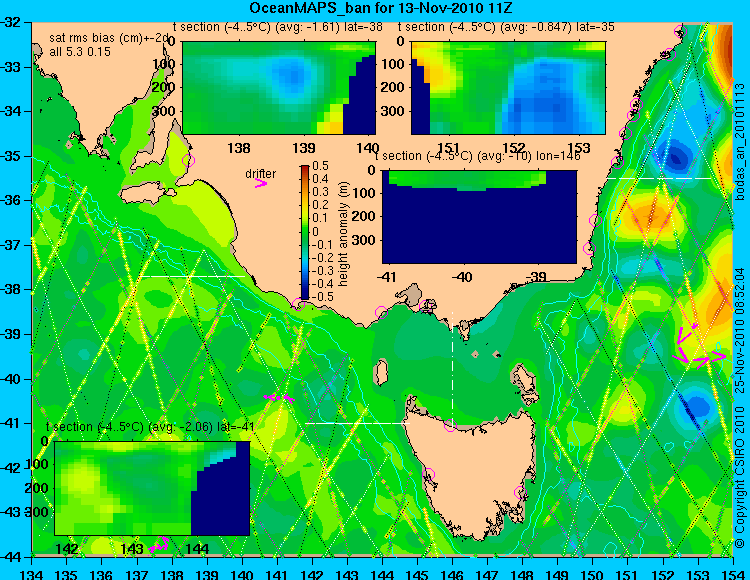Image resolution: width=750 pixels, height=580 pixels.
Task: Click the 'all 5.3 0.15' statistics text
Action: 80,51
